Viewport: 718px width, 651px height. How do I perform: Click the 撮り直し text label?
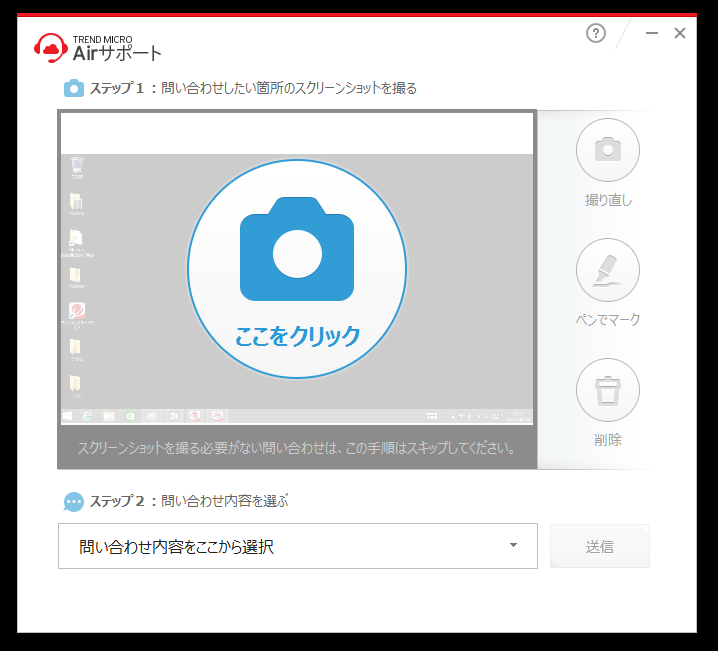coord(608,200)
